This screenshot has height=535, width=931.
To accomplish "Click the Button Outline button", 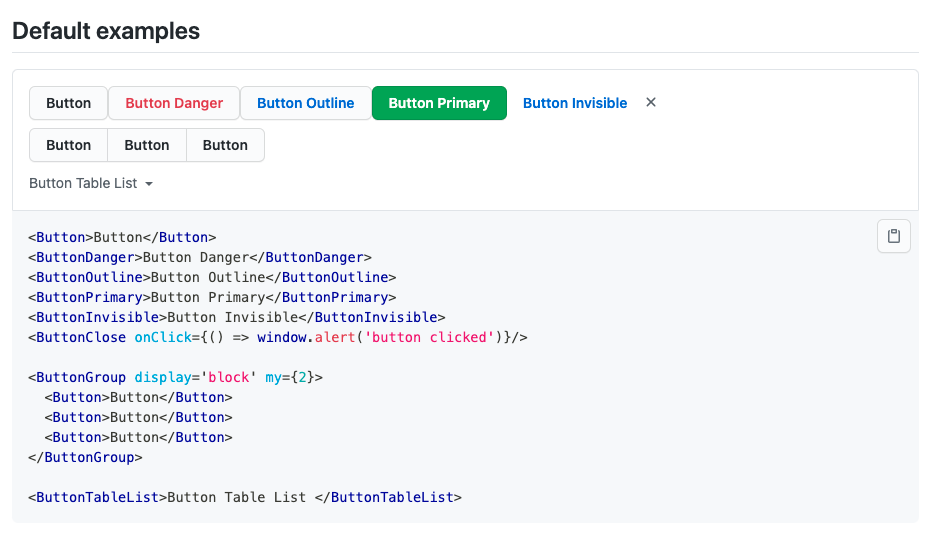I will pos(306,103).
